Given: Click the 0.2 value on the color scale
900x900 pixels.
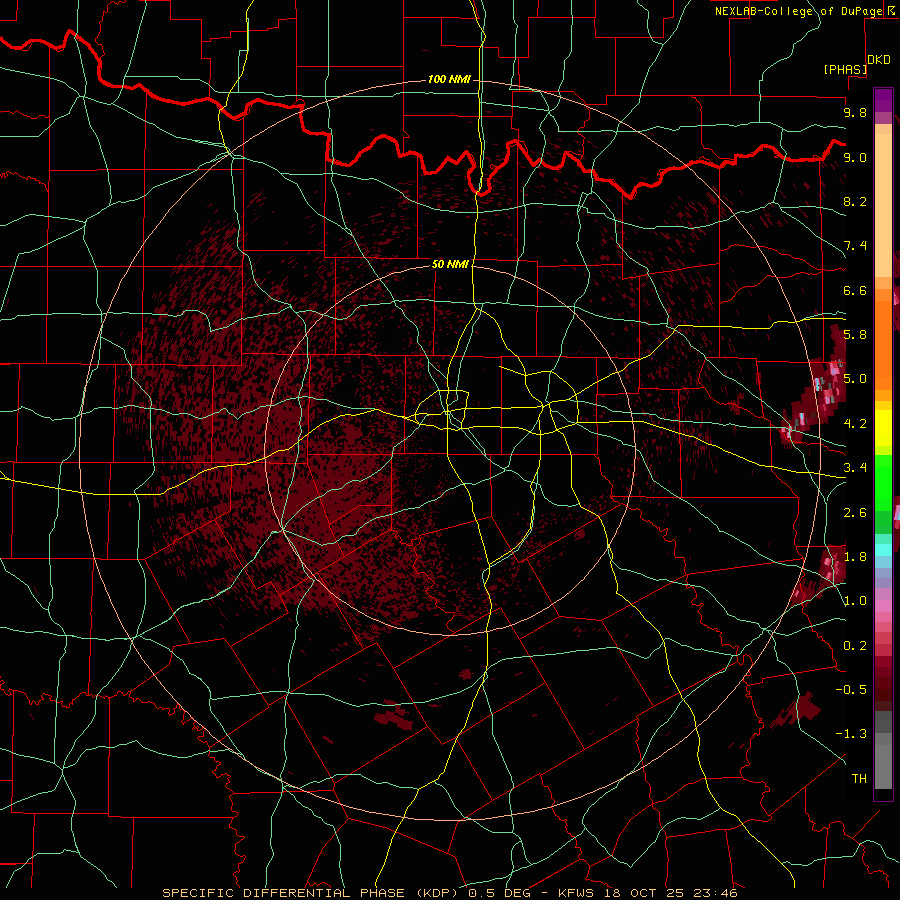Looking at the screenshot, I should (855, 646).
